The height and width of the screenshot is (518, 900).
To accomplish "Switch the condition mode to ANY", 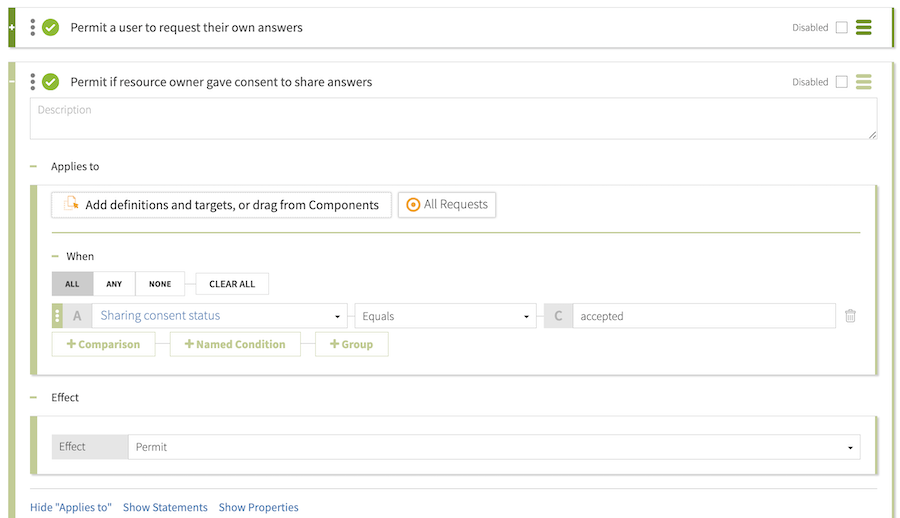I will [x=114, y=284].
